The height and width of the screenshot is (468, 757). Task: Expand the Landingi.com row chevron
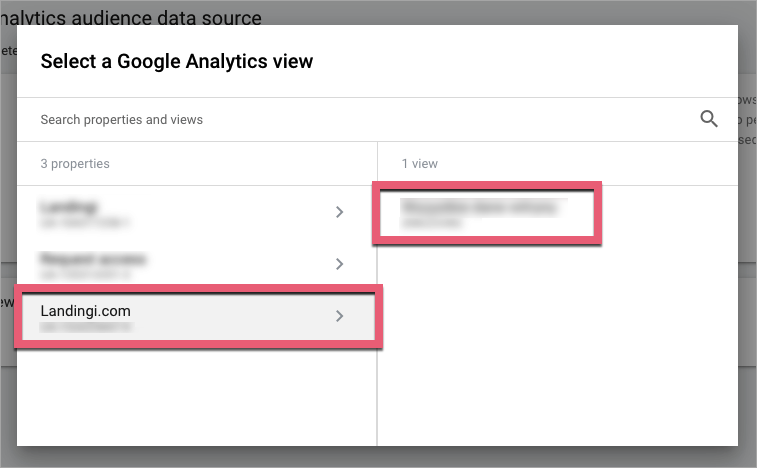340,316
